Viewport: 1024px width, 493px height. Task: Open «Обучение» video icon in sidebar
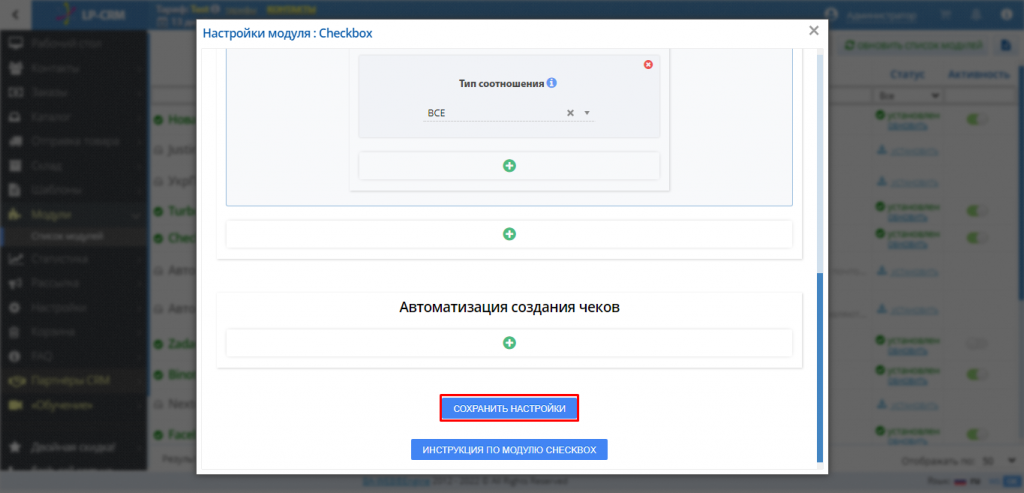(x=16, y=405)
